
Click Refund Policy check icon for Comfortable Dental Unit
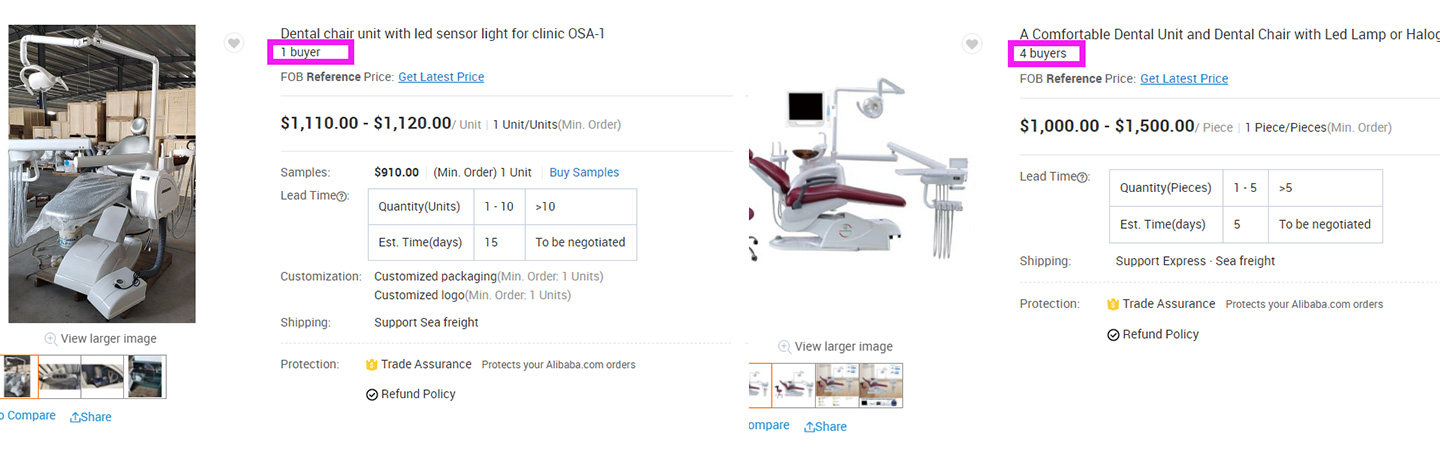coord(1113,335)
